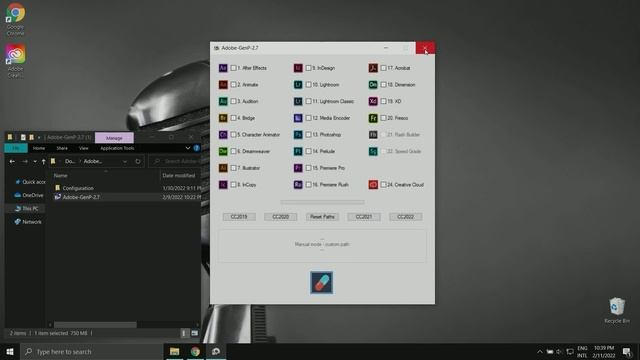Show hidden system tray icons

pos(540,352)
